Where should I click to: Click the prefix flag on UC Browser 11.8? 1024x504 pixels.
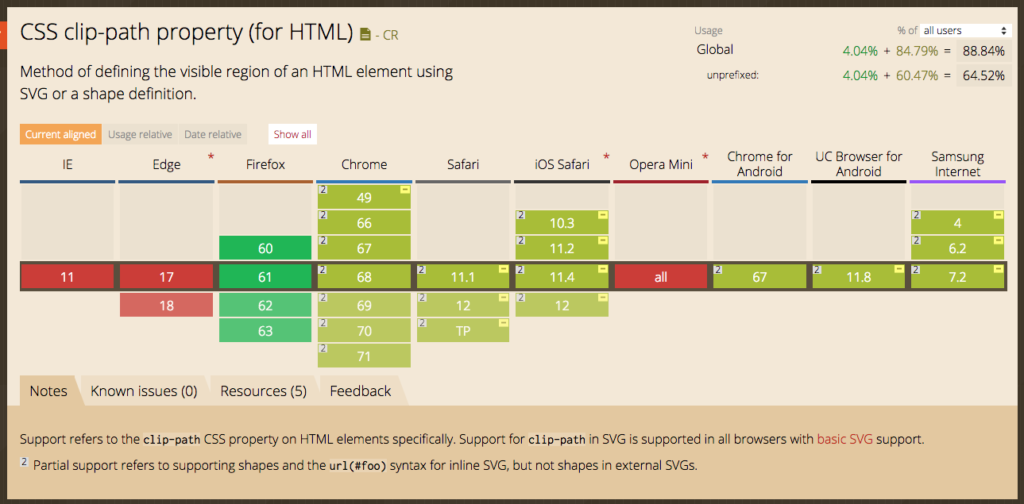tap(899, 269)
